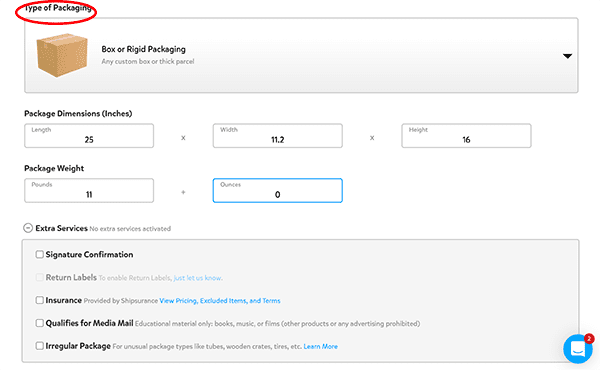Click the Extra Services heading
This screenshot has height=370, width=600.
tap(62, 228)
